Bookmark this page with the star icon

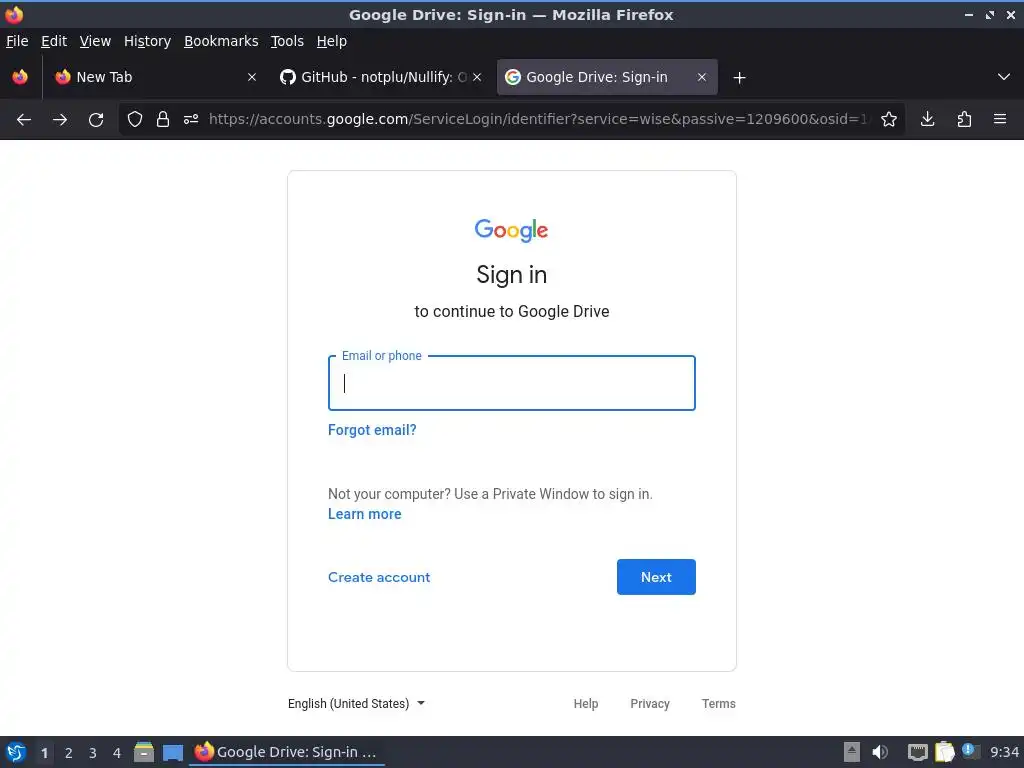click(889, 120)
